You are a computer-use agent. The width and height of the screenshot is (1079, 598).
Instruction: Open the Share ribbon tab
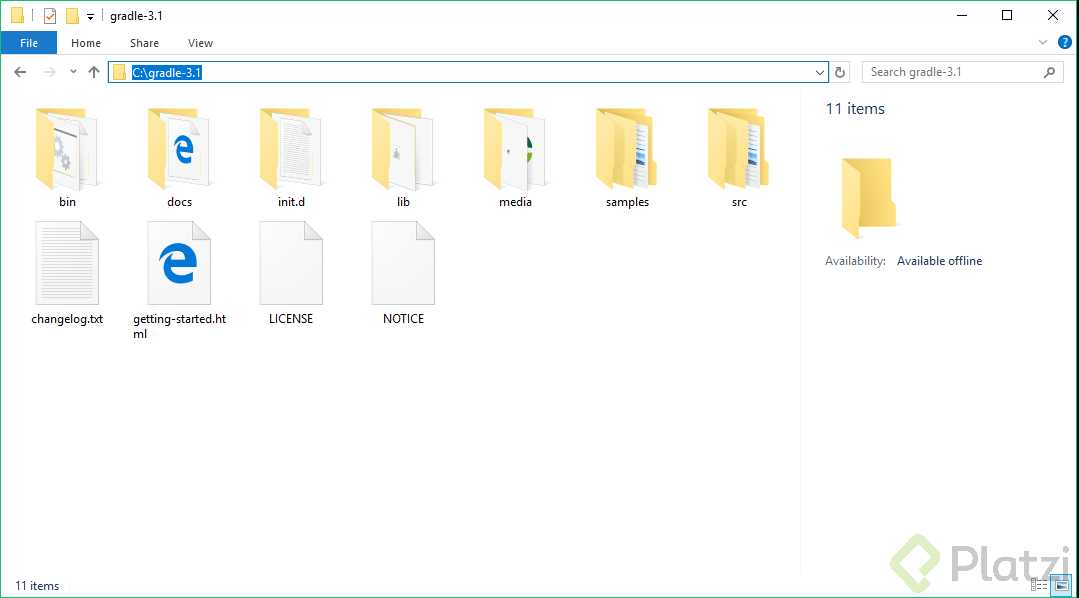pos(145,43)
